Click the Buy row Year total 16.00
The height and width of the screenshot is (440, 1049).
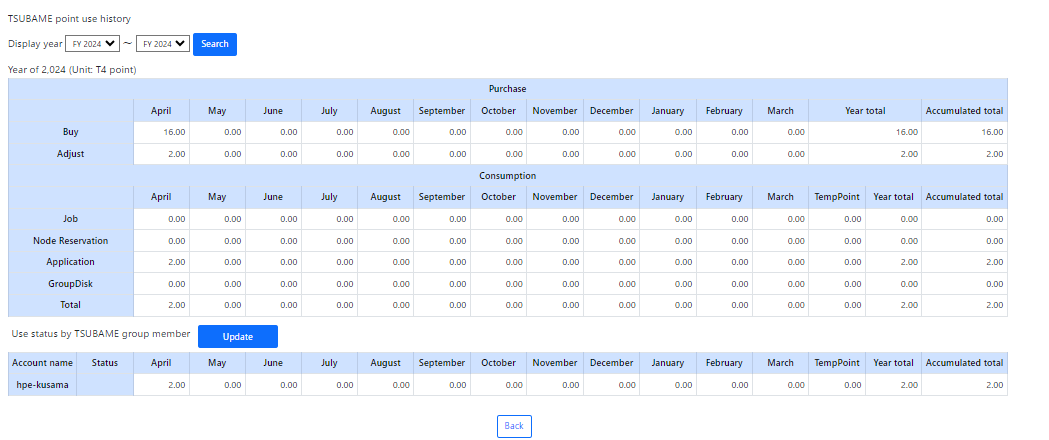coord(865,132)
